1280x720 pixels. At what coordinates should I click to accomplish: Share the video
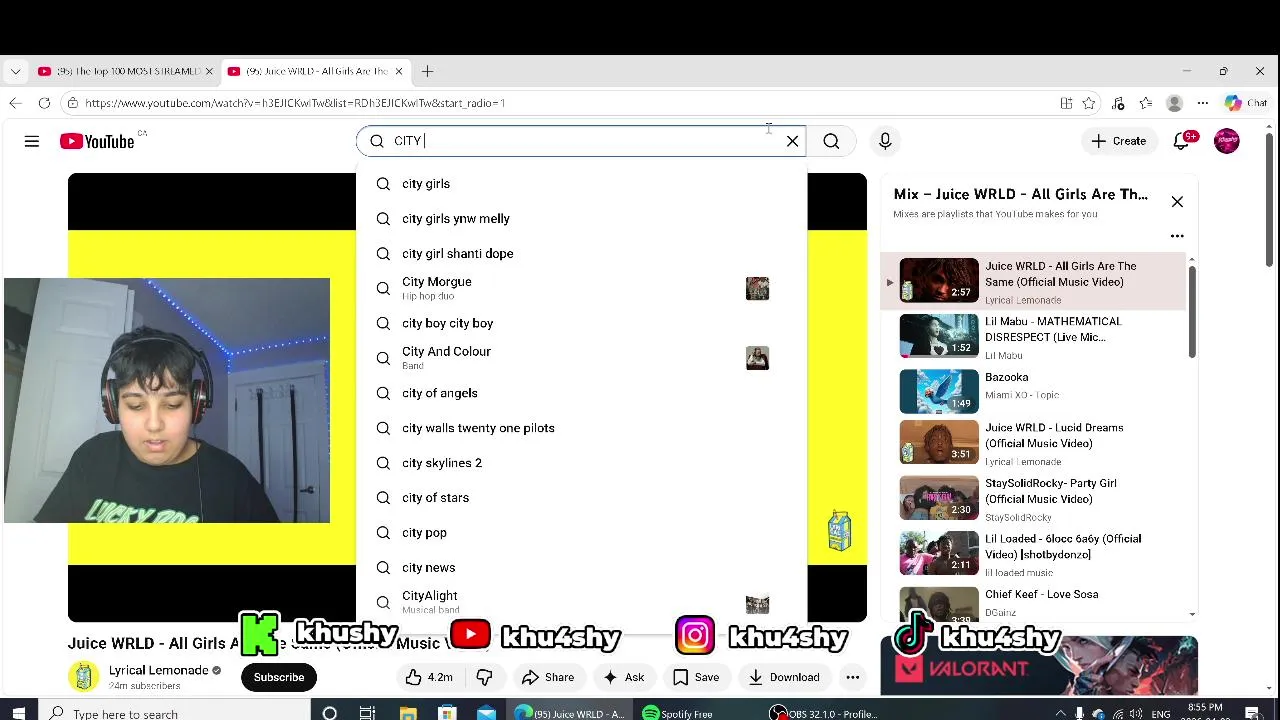(548, 677)
